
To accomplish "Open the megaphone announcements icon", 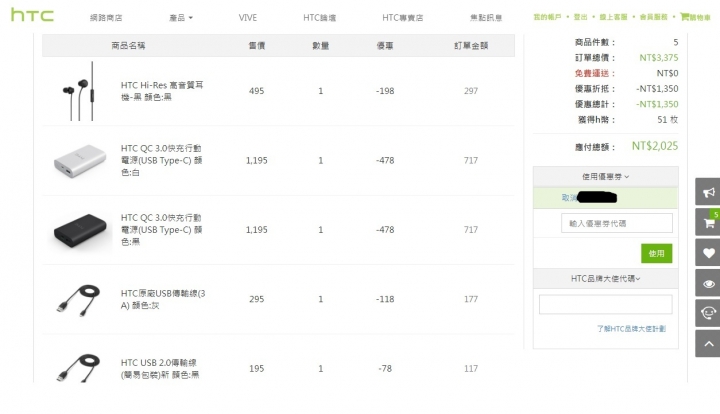I will [x=708, y=191].
